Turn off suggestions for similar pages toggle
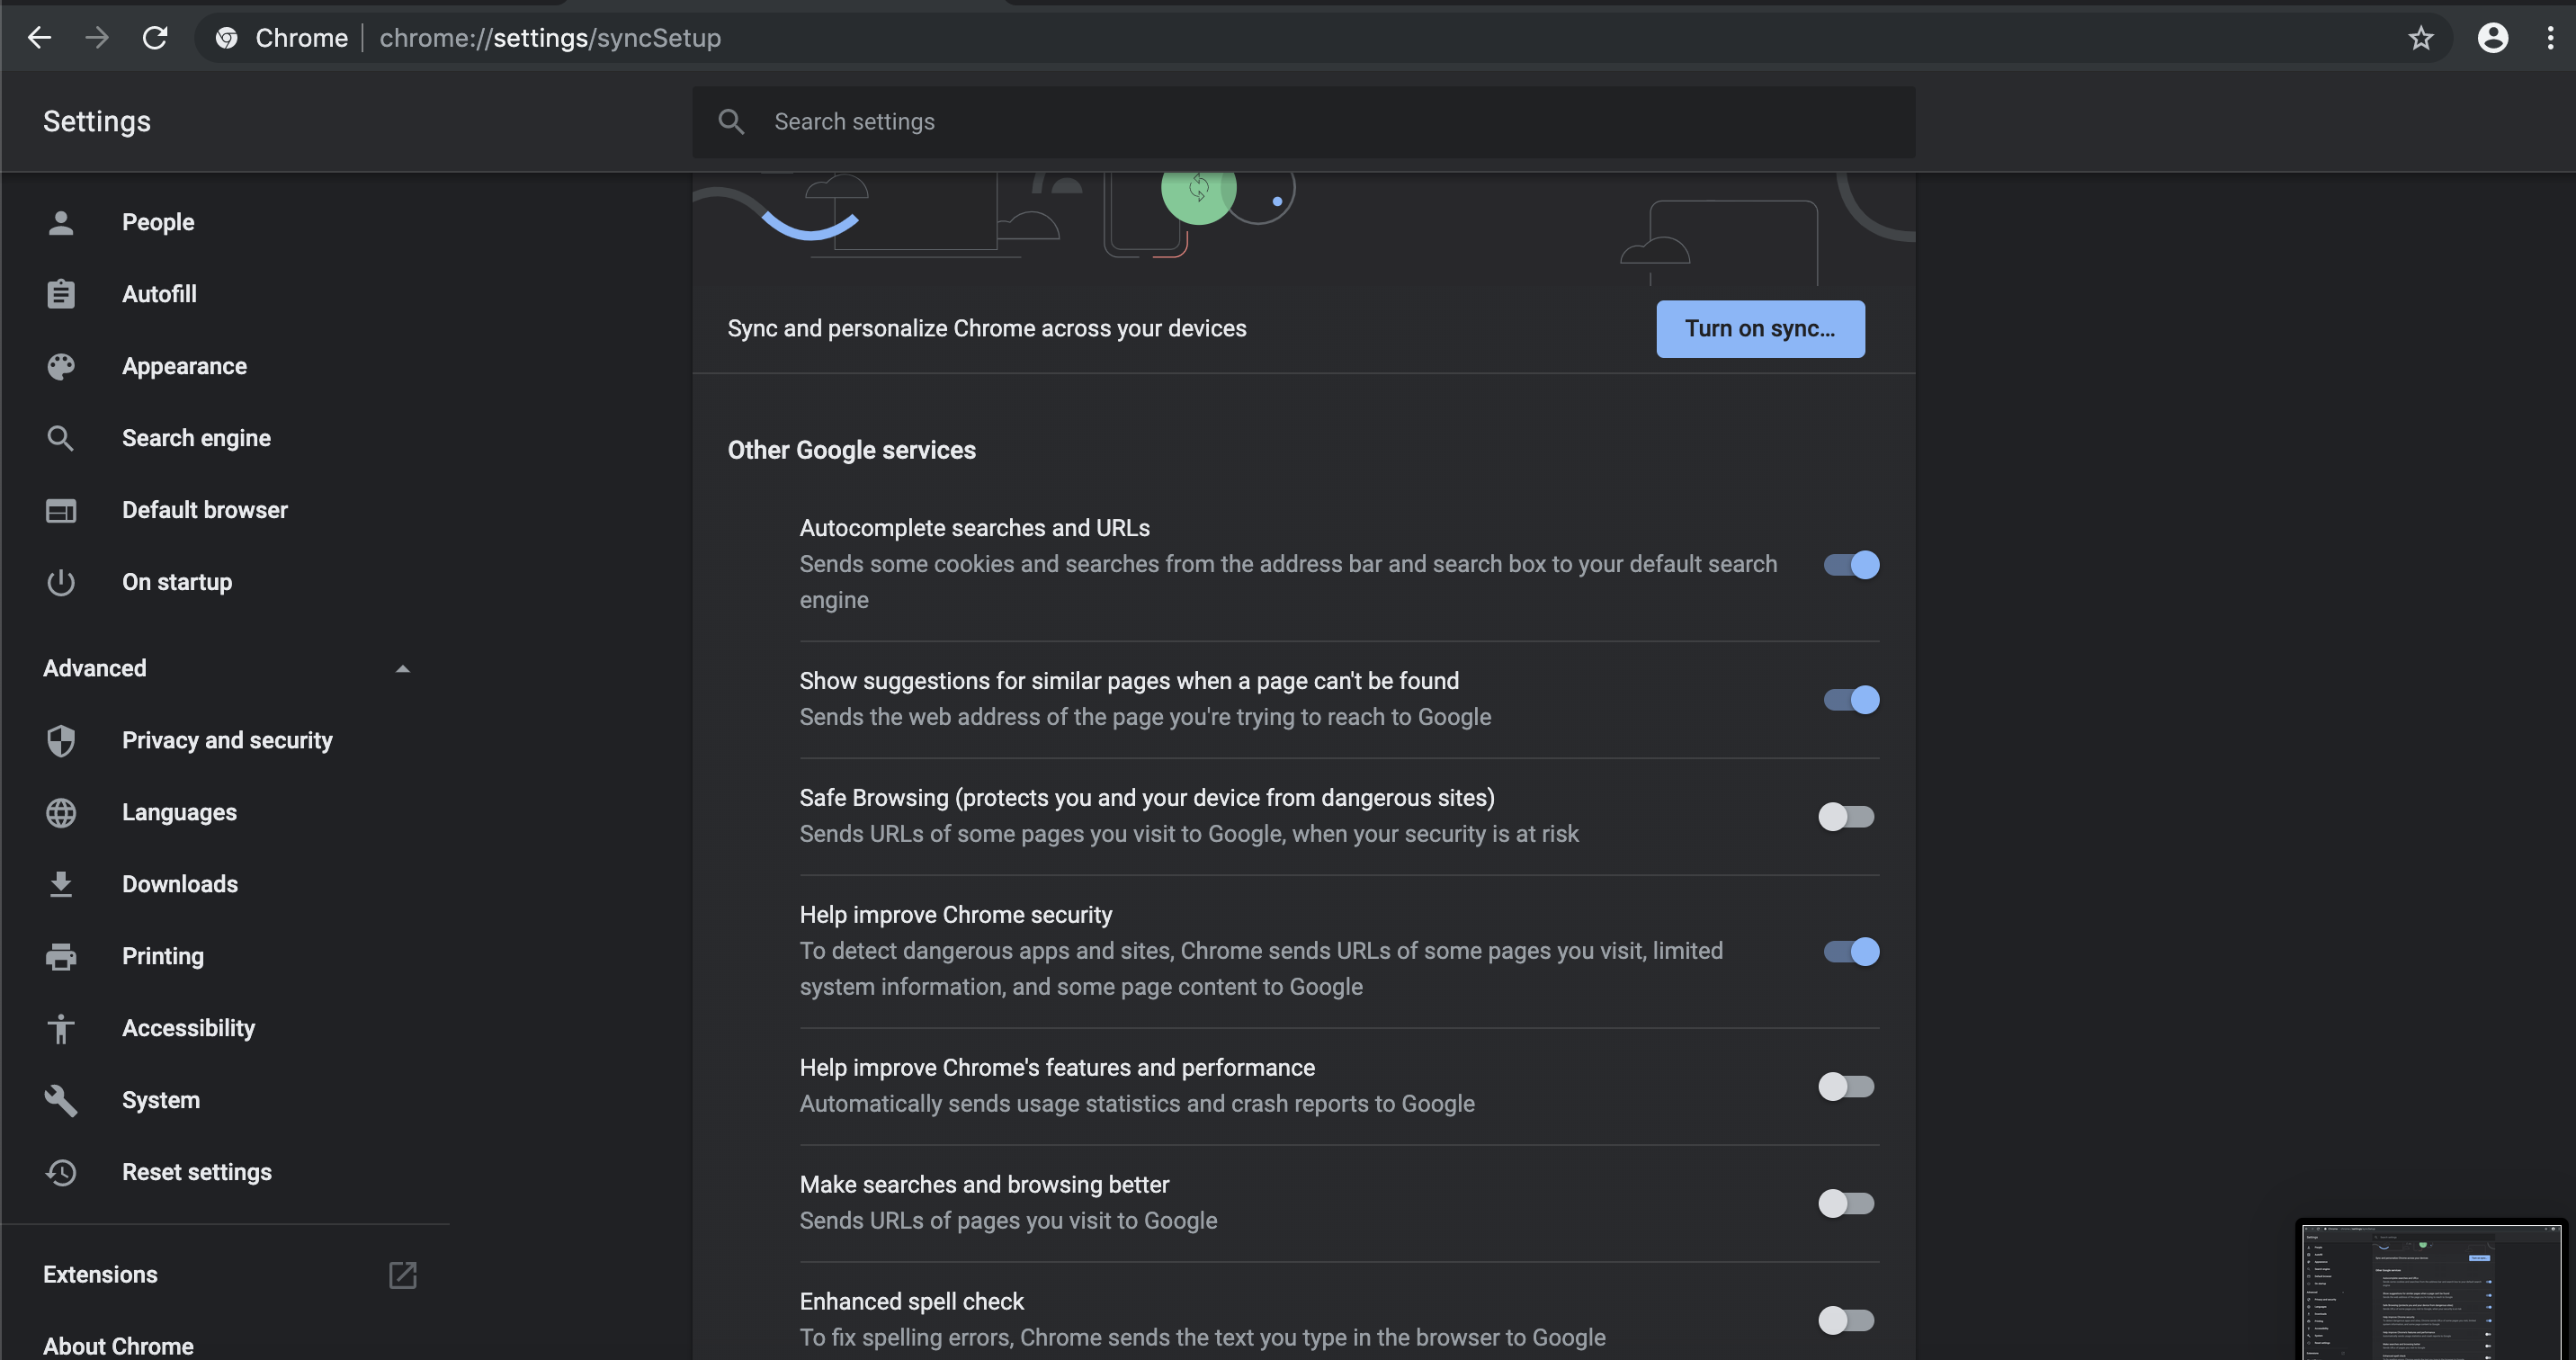Image resolution: width=2576 pixels, height=1360 pixels. pyautogui.click(x=1851, y=700)
